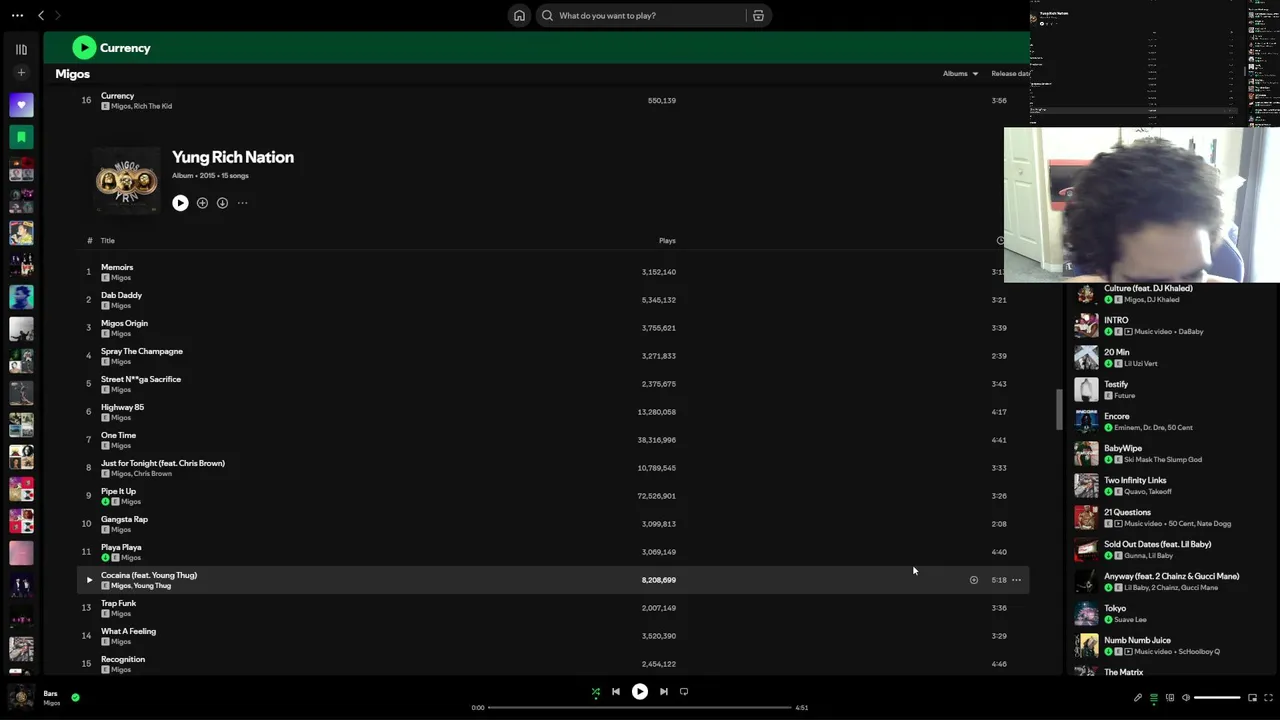Open Young Thug artist link under Cocaina
This screenshot has height=720, width=1280.
152,586
